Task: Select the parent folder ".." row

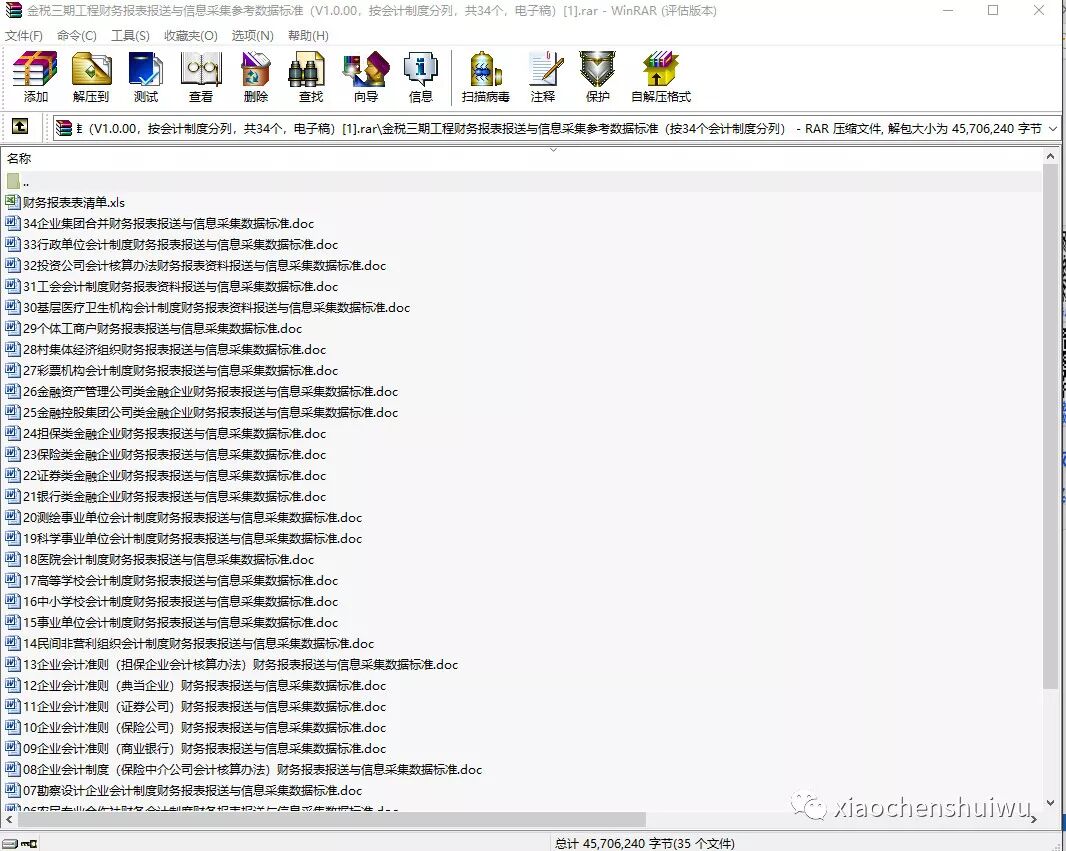Action: click(x=521, y=181)
